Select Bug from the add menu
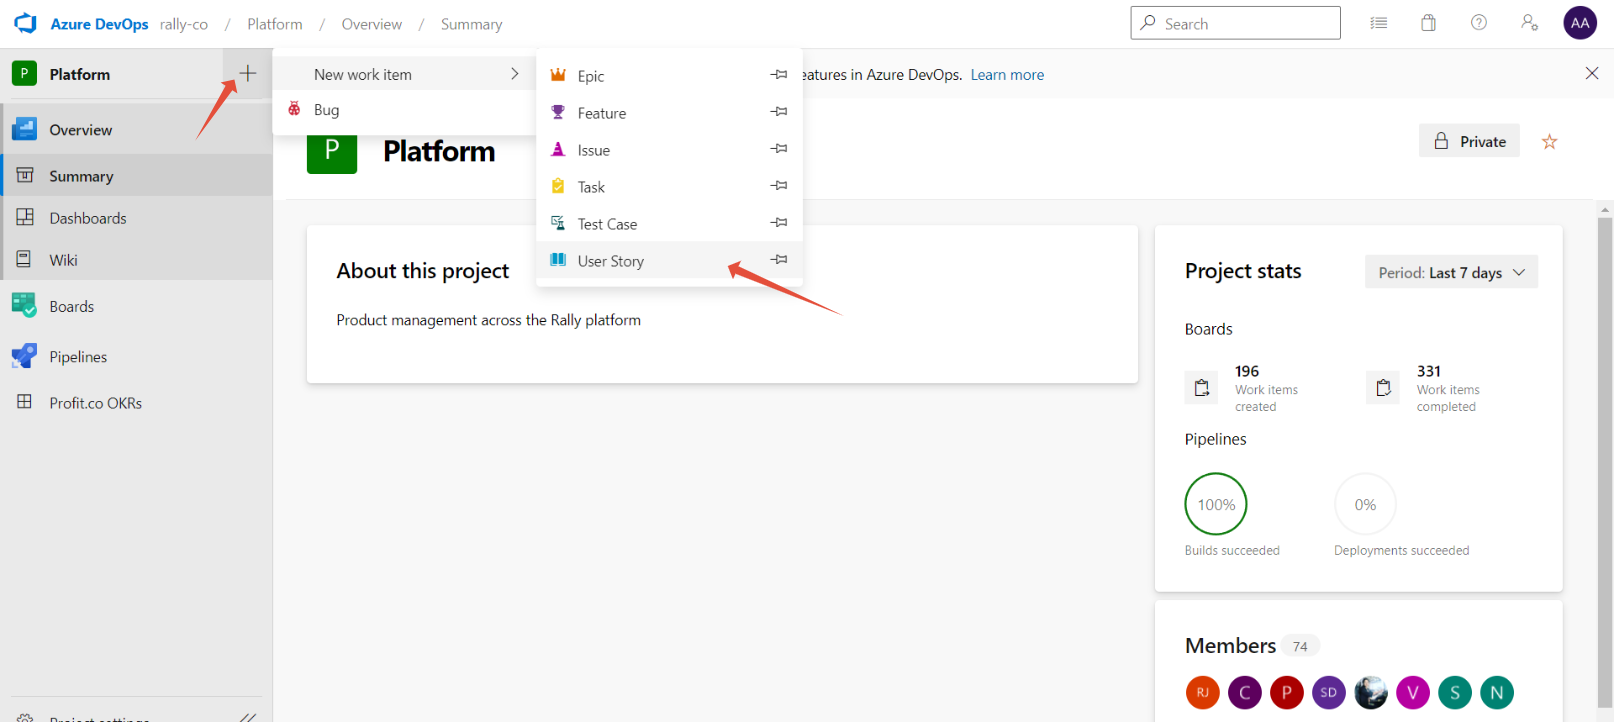 pyautogui.click(x=404, y=109)
